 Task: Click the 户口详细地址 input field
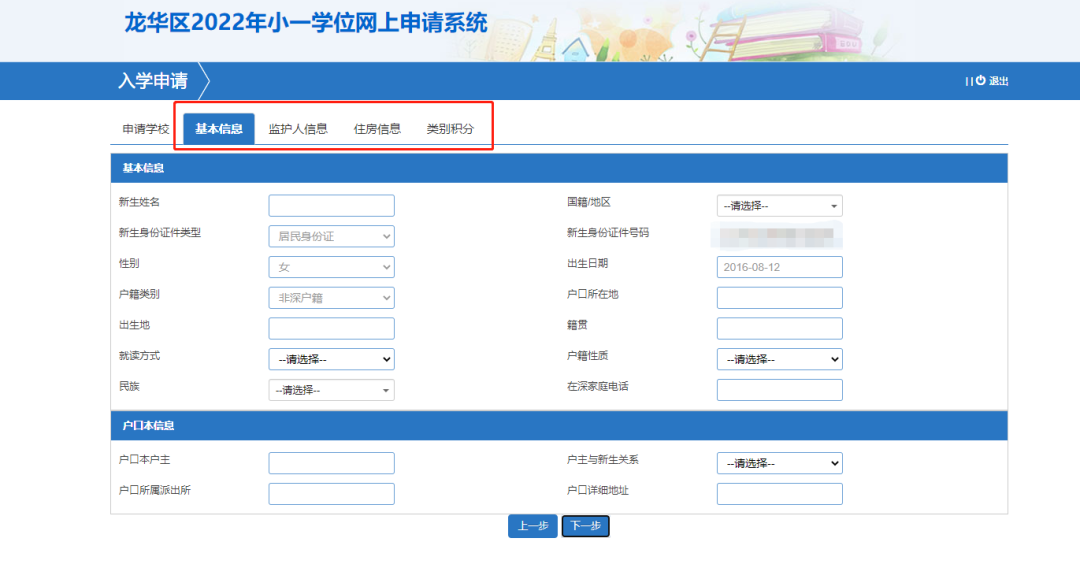(779, 493)
